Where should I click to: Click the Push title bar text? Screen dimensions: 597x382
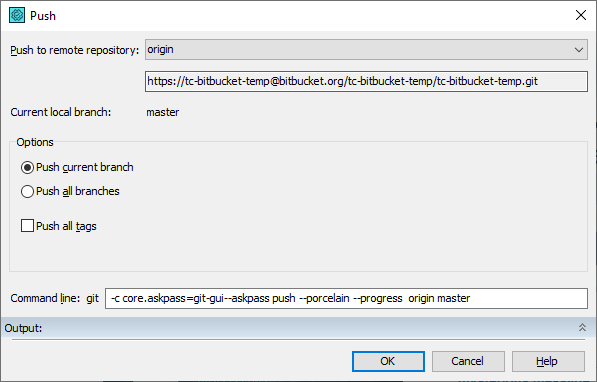(43, 16)
